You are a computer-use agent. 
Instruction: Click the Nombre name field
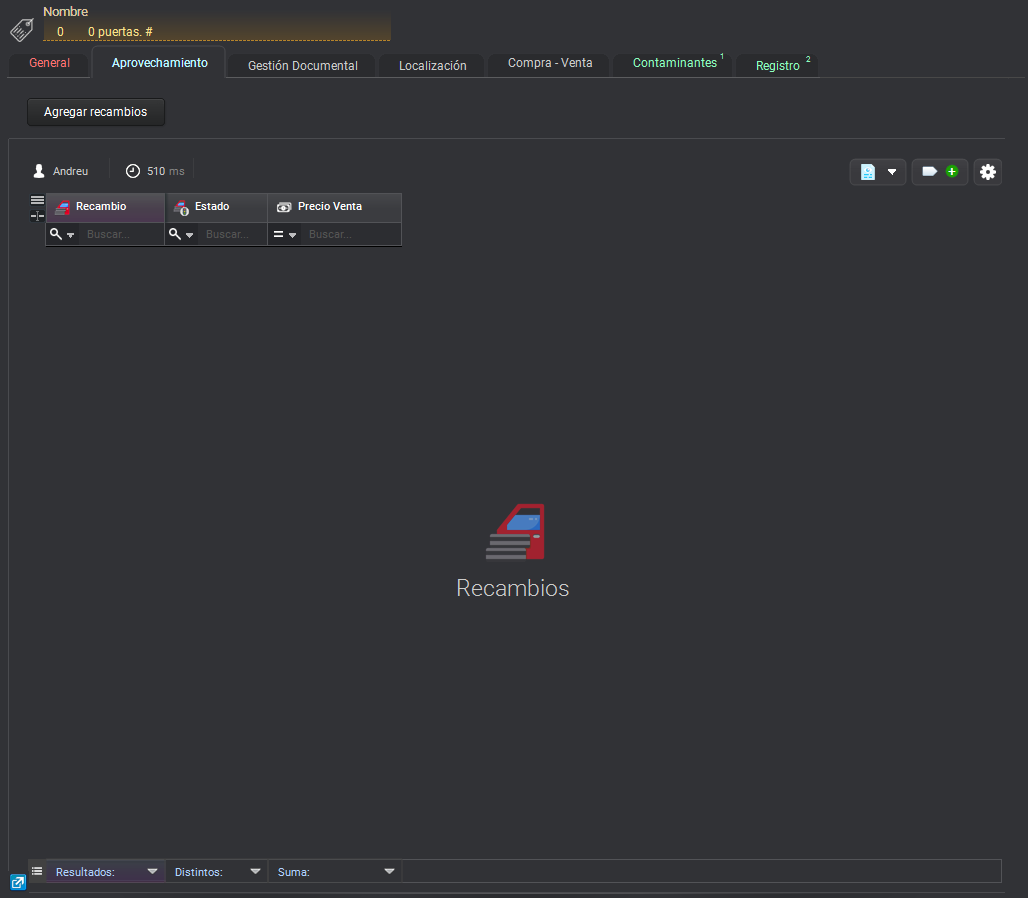tap(217, 31)
